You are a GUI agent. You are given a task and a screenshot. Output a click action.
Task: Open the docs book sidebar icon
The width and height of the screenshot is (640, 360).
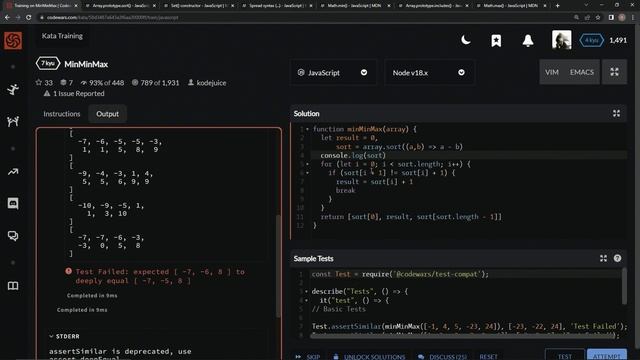coord(13,286)
